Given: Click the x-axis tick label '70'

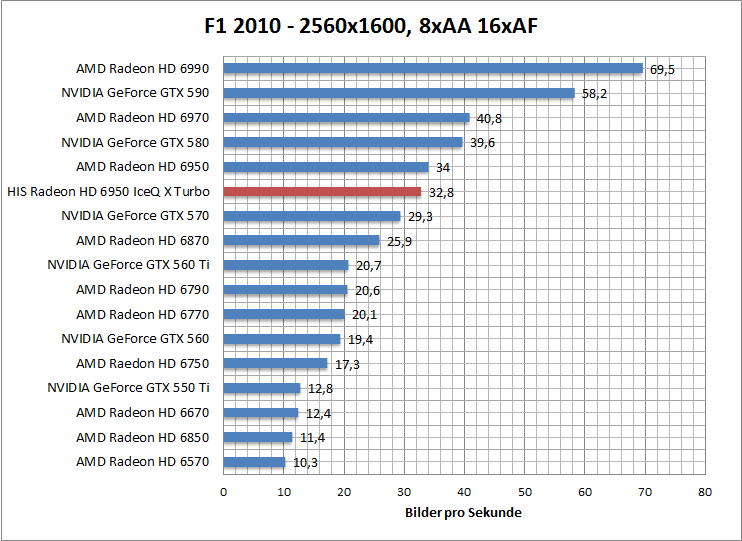Looking at the screenshot, I should (645, 492).
